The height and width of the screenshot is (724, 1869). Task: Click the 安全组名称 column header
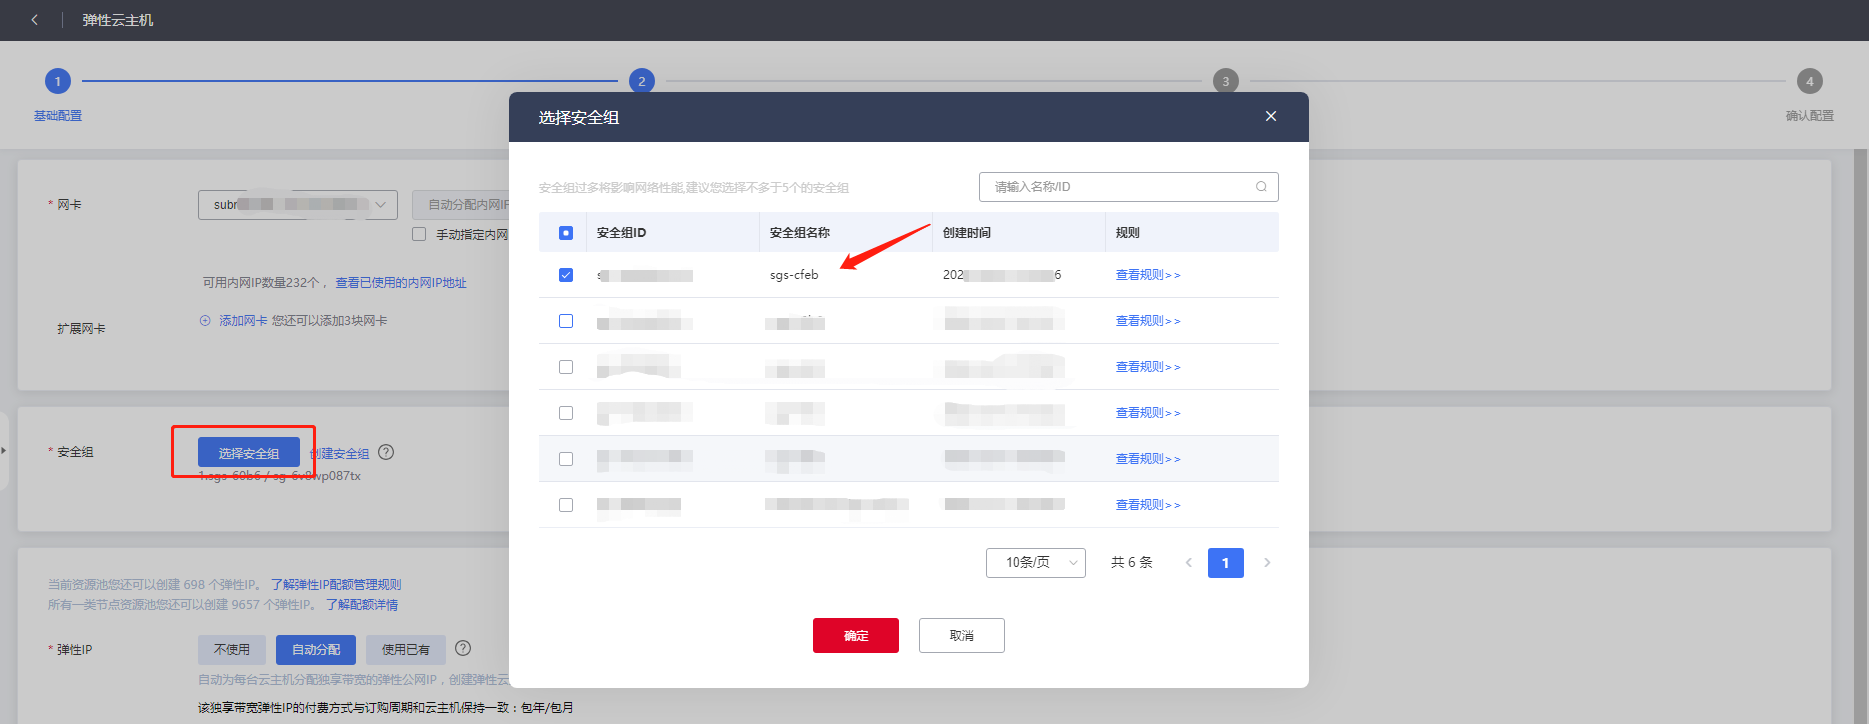800,233
